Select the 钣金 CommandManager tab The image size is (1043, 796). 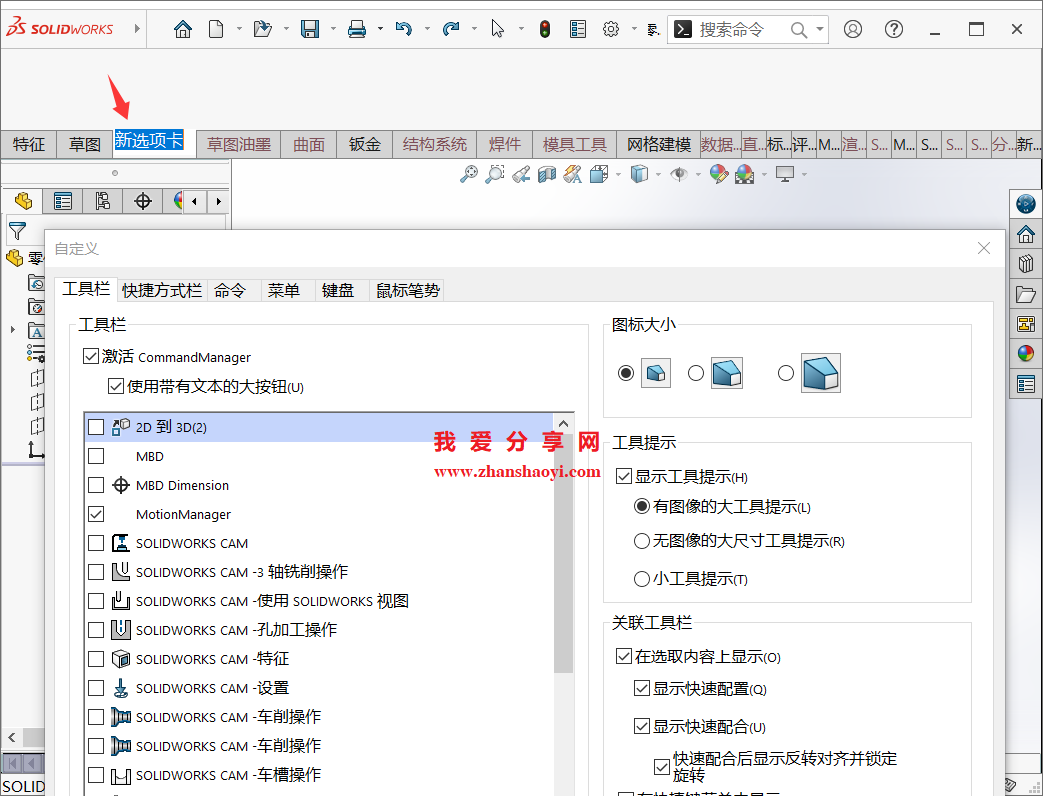click(x=364, y=144)
